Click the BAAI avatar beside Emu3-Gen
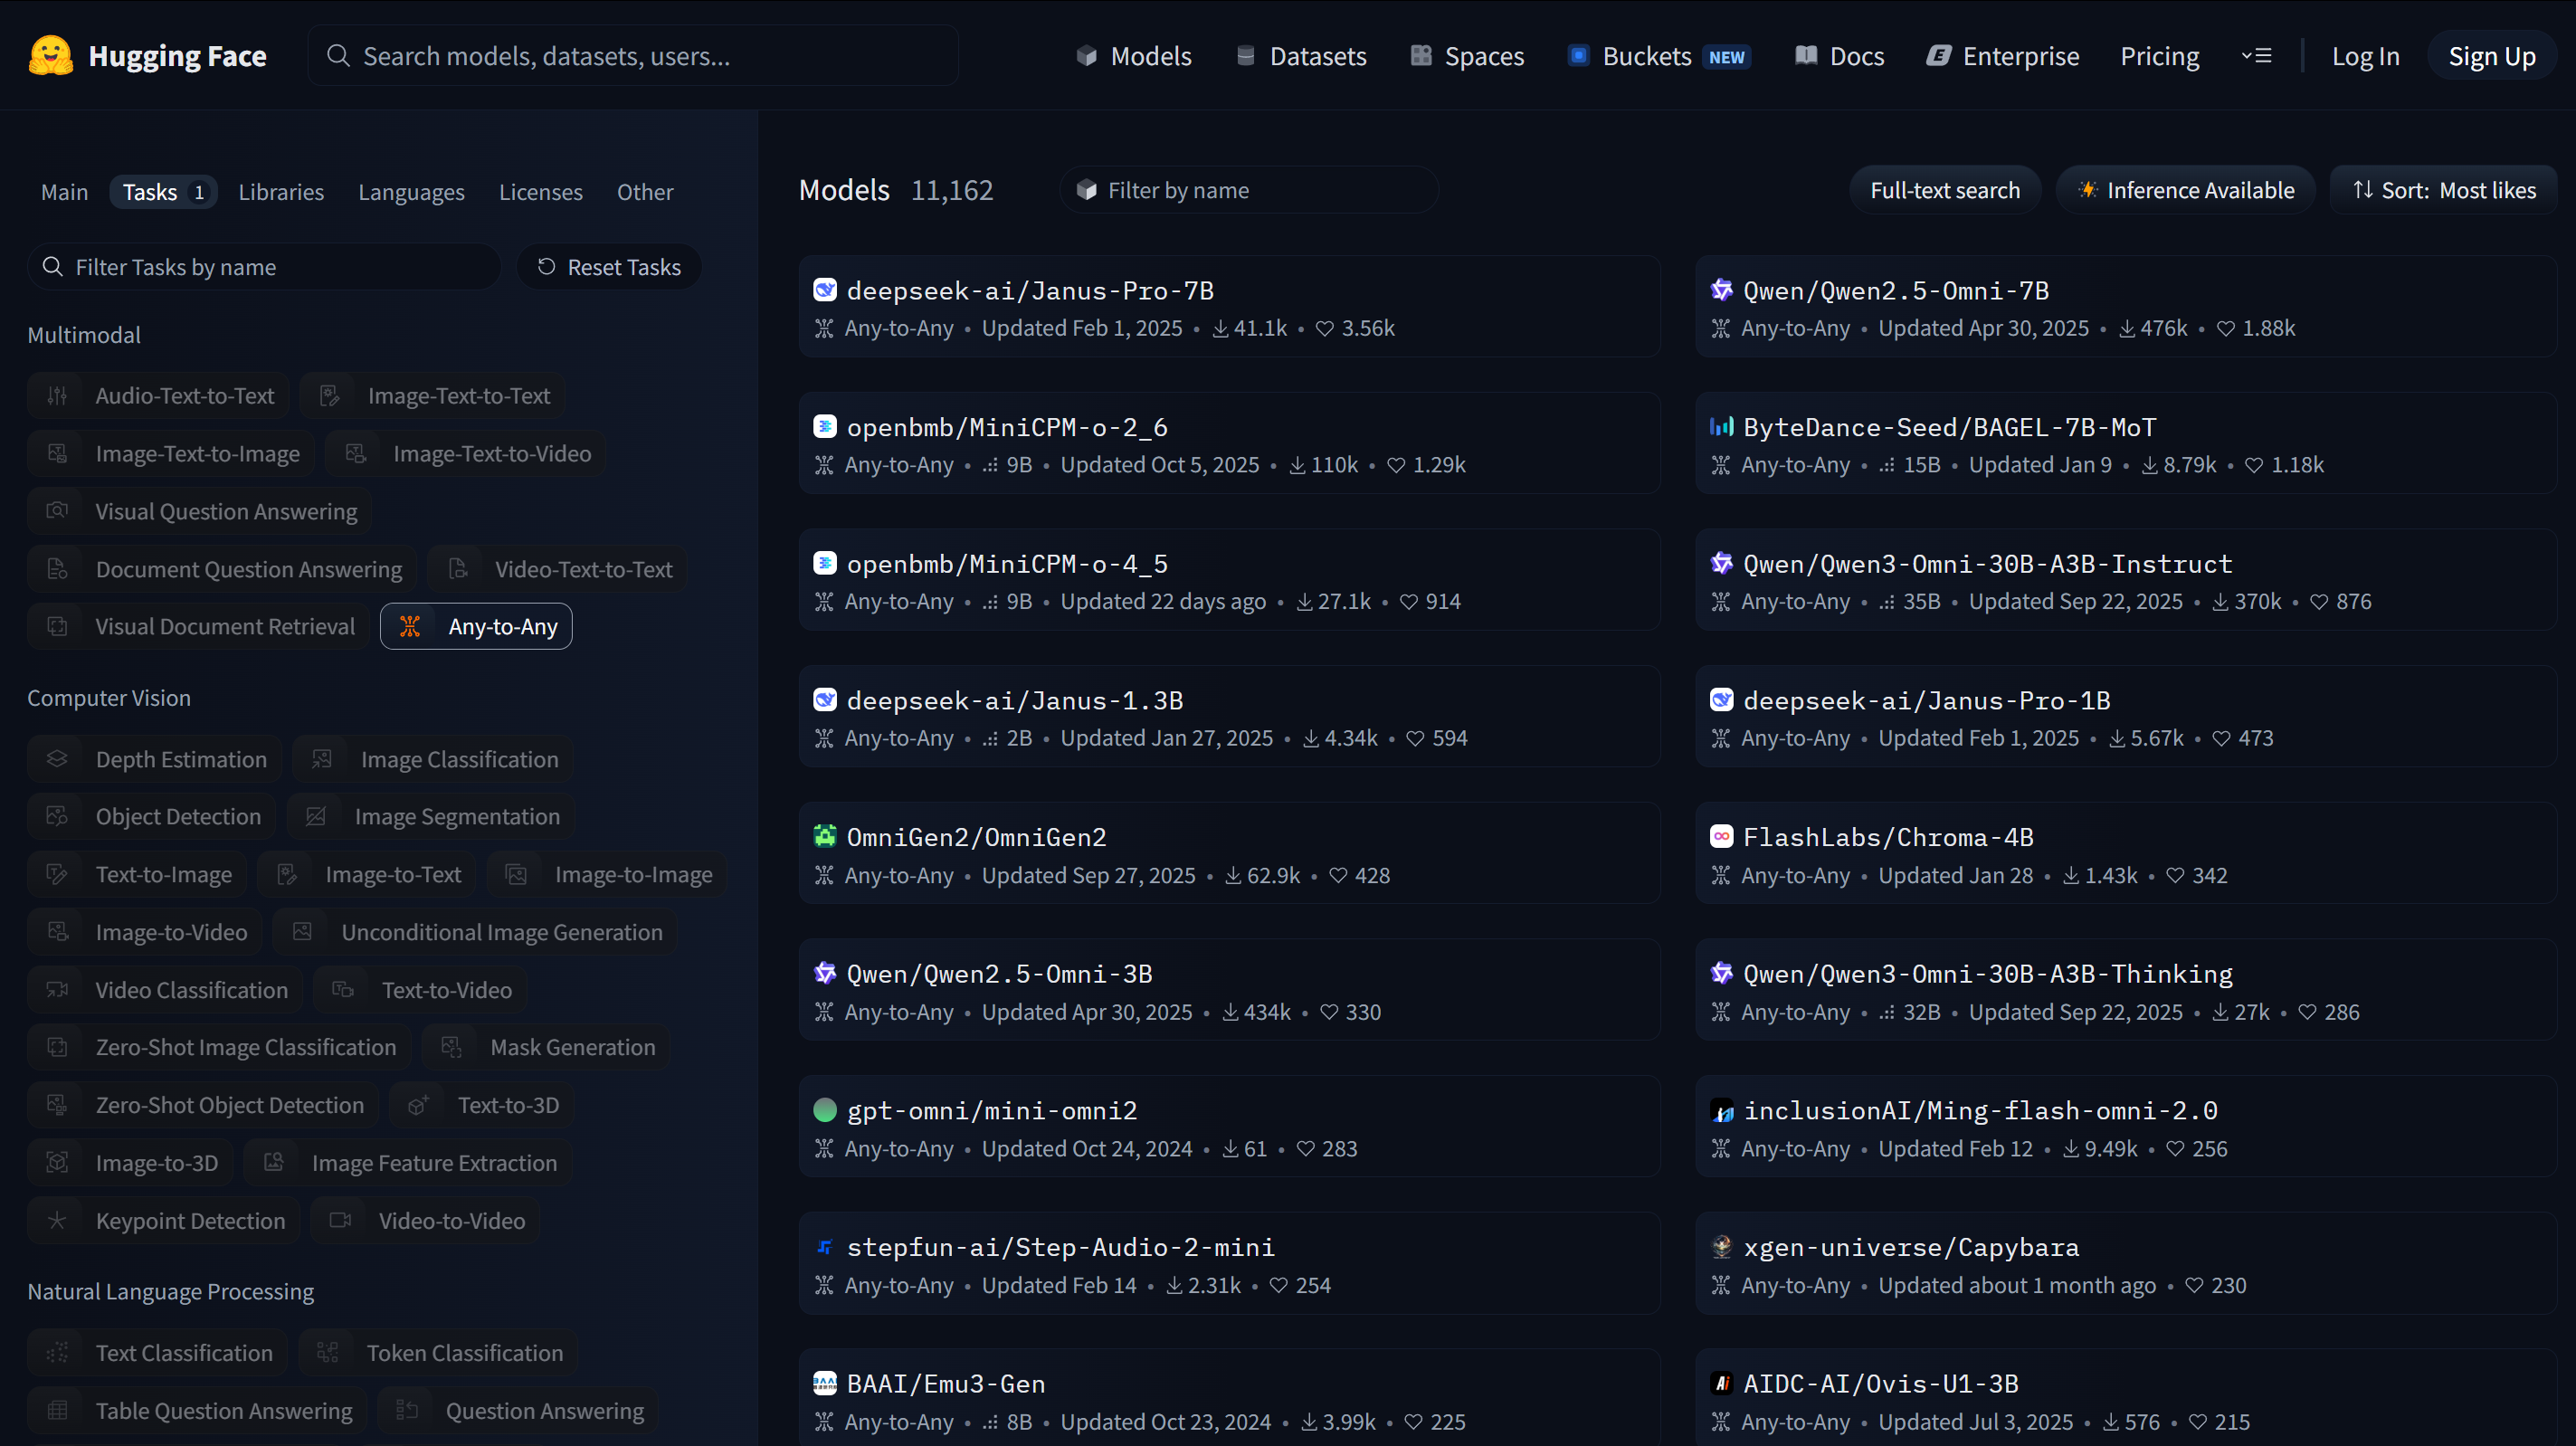Viewport: 2576px width, 1446px height. coord(824,1383)
